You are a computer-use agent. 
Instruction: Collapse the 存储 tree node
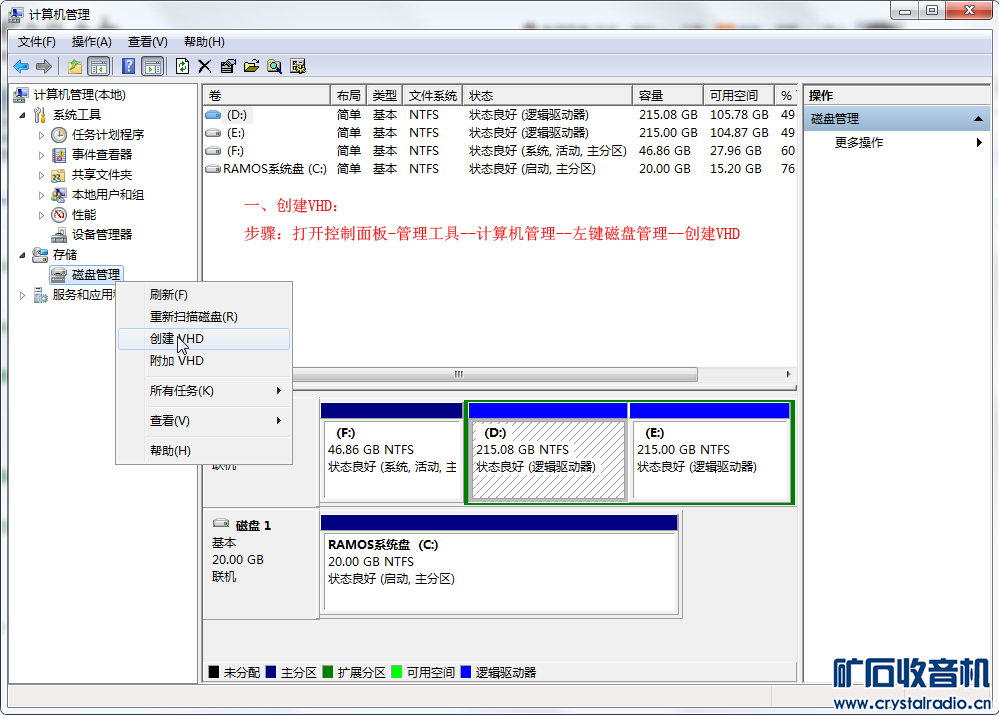[x=23, y=255]
